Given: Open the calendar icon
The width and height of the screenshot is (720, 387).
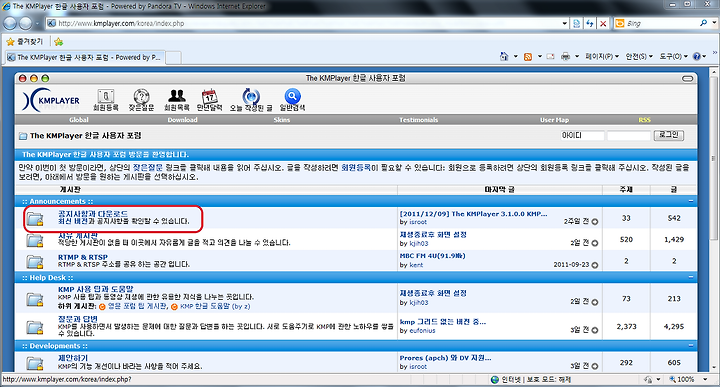Looking at the screenshot, I should tap(209, 96).
